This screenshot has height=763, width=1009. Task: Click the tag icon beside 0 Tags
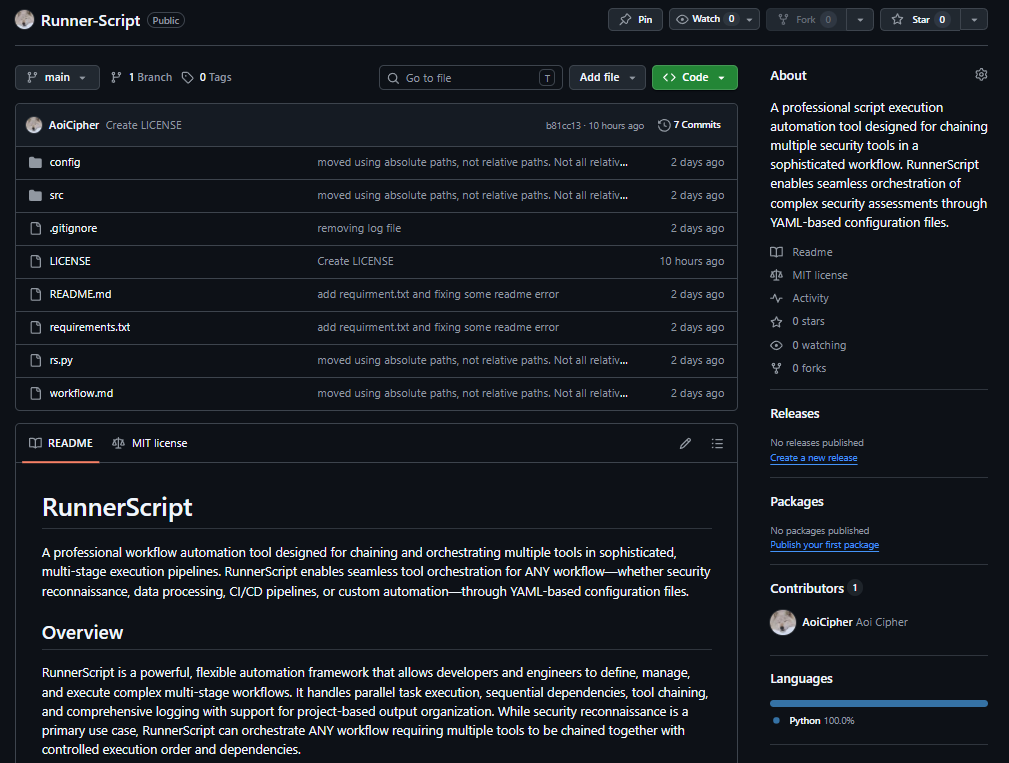click(187, 77)
